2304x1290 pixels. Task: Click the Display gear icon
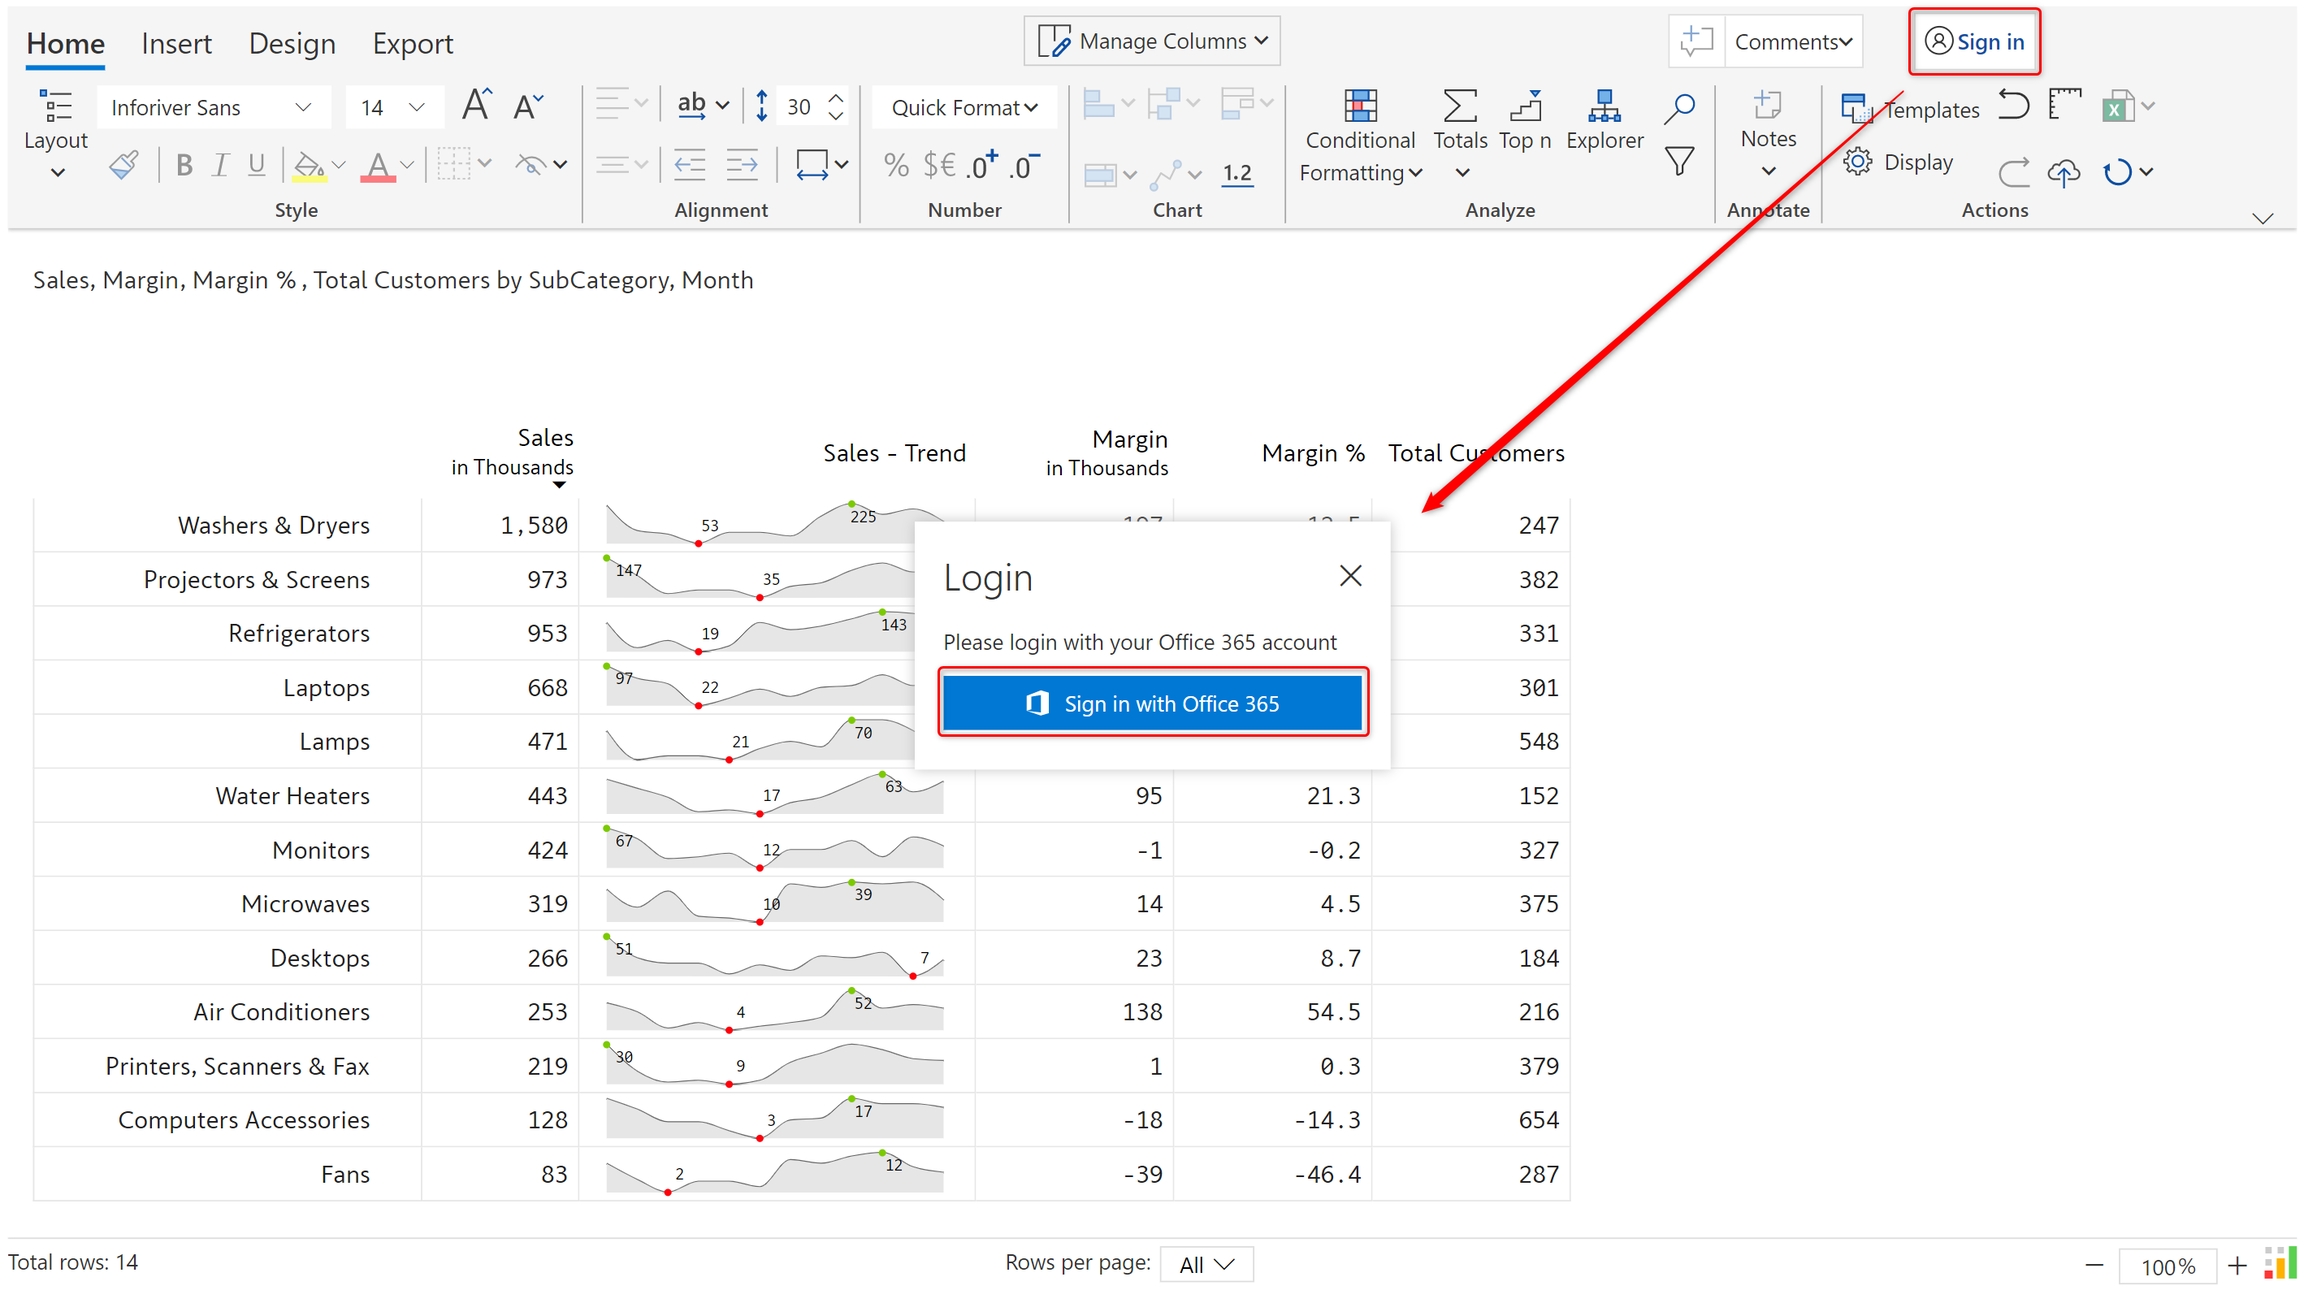[x=1857, y=162]
